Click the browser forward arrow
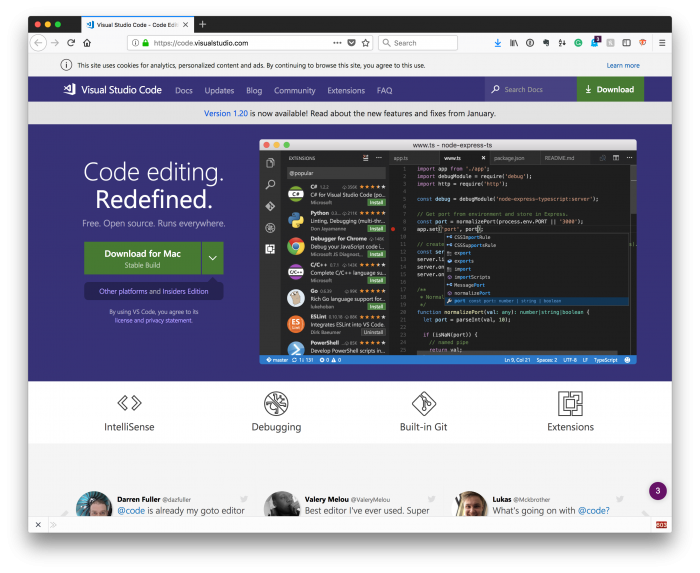Image resolution: width=700 pixels, height=573 pixels. pos(55,43)
